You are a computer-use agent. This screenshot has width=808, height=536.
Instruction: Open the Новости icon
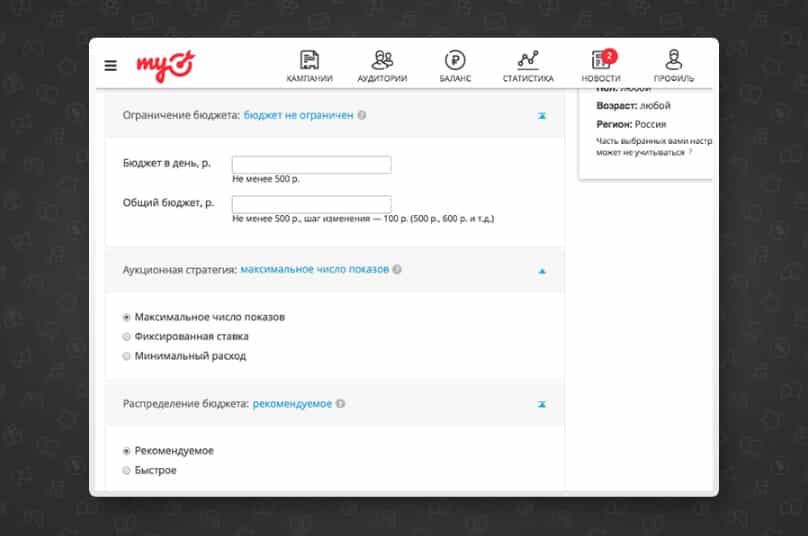[x=600, y=60]
